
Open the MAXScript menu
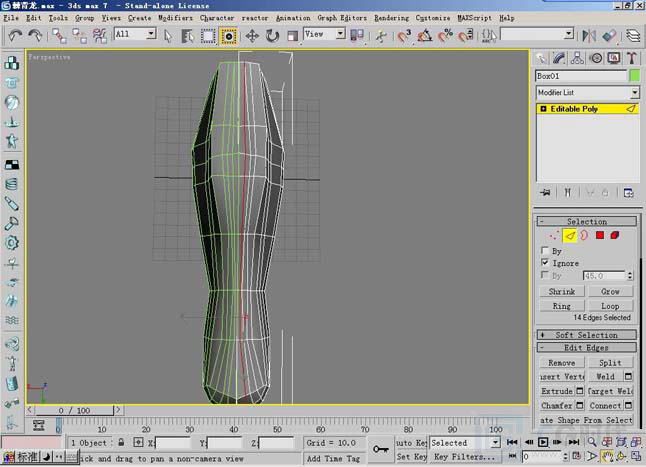(x=474, y=18)
